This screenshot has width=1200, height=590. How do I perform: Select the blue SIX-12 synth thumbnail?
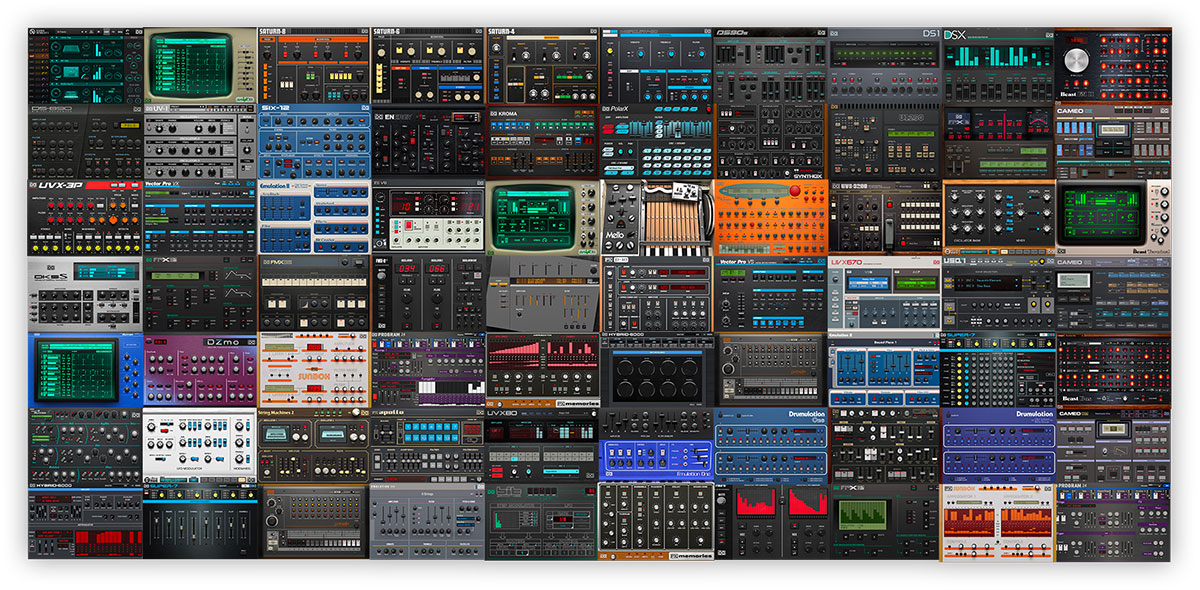pyautogui.click(x=314, y=140)
